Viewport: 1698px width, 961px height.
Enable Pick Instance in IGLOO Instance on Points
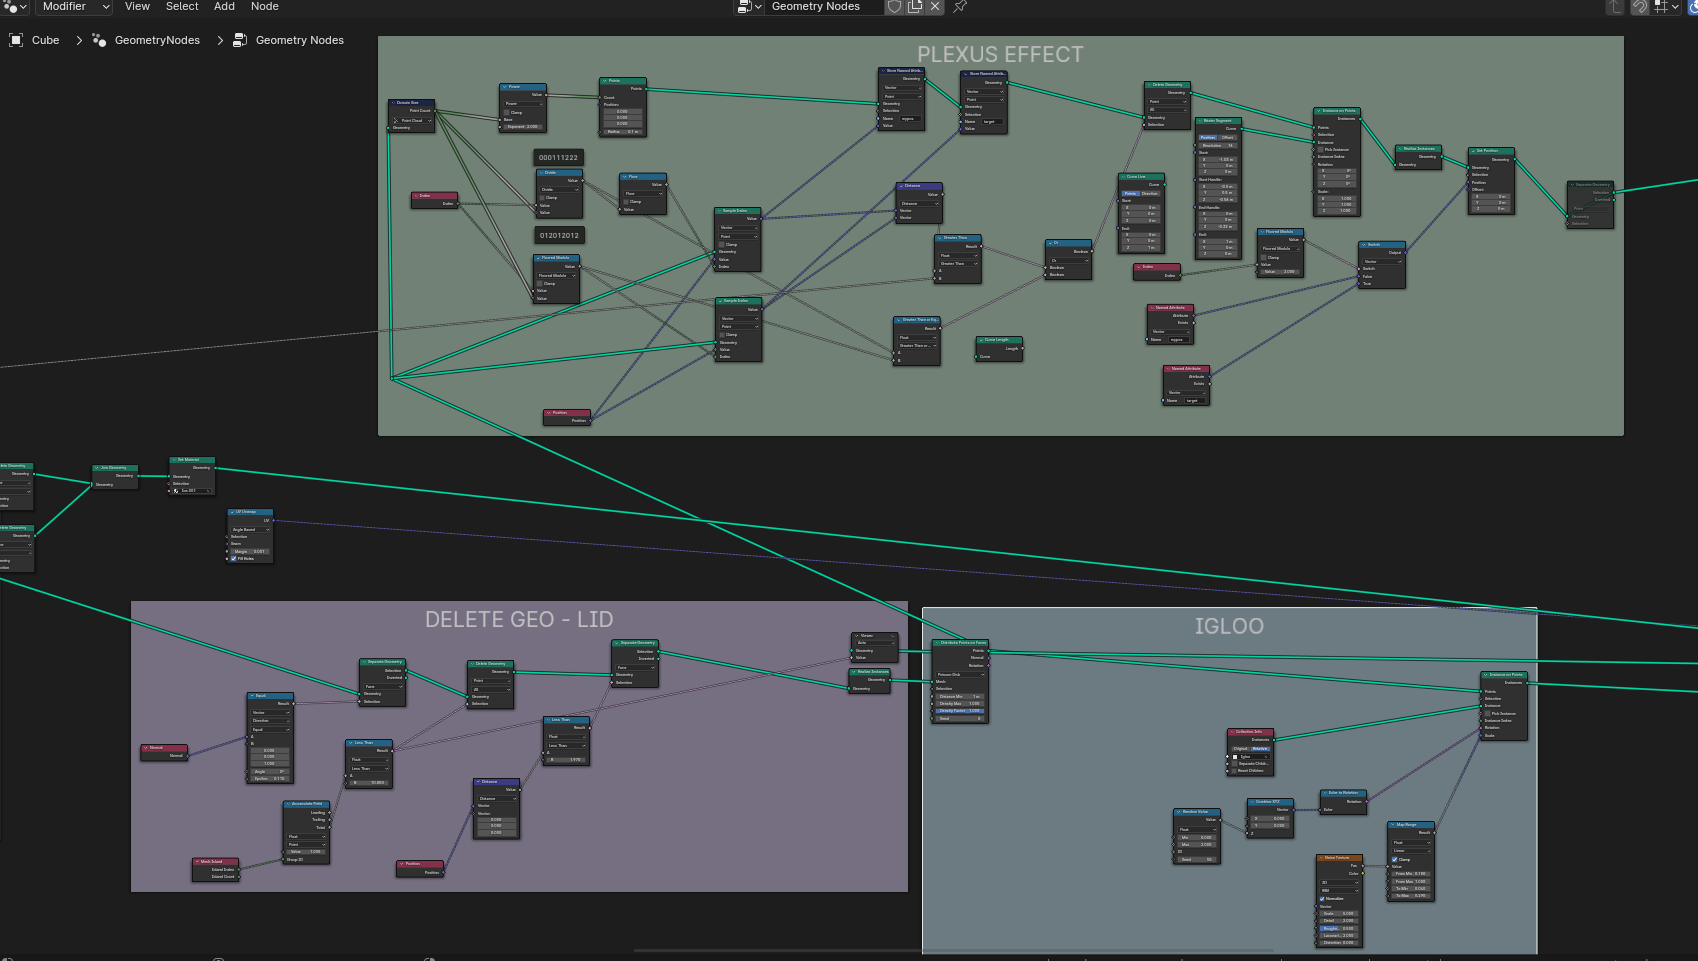pos(1487,713)
